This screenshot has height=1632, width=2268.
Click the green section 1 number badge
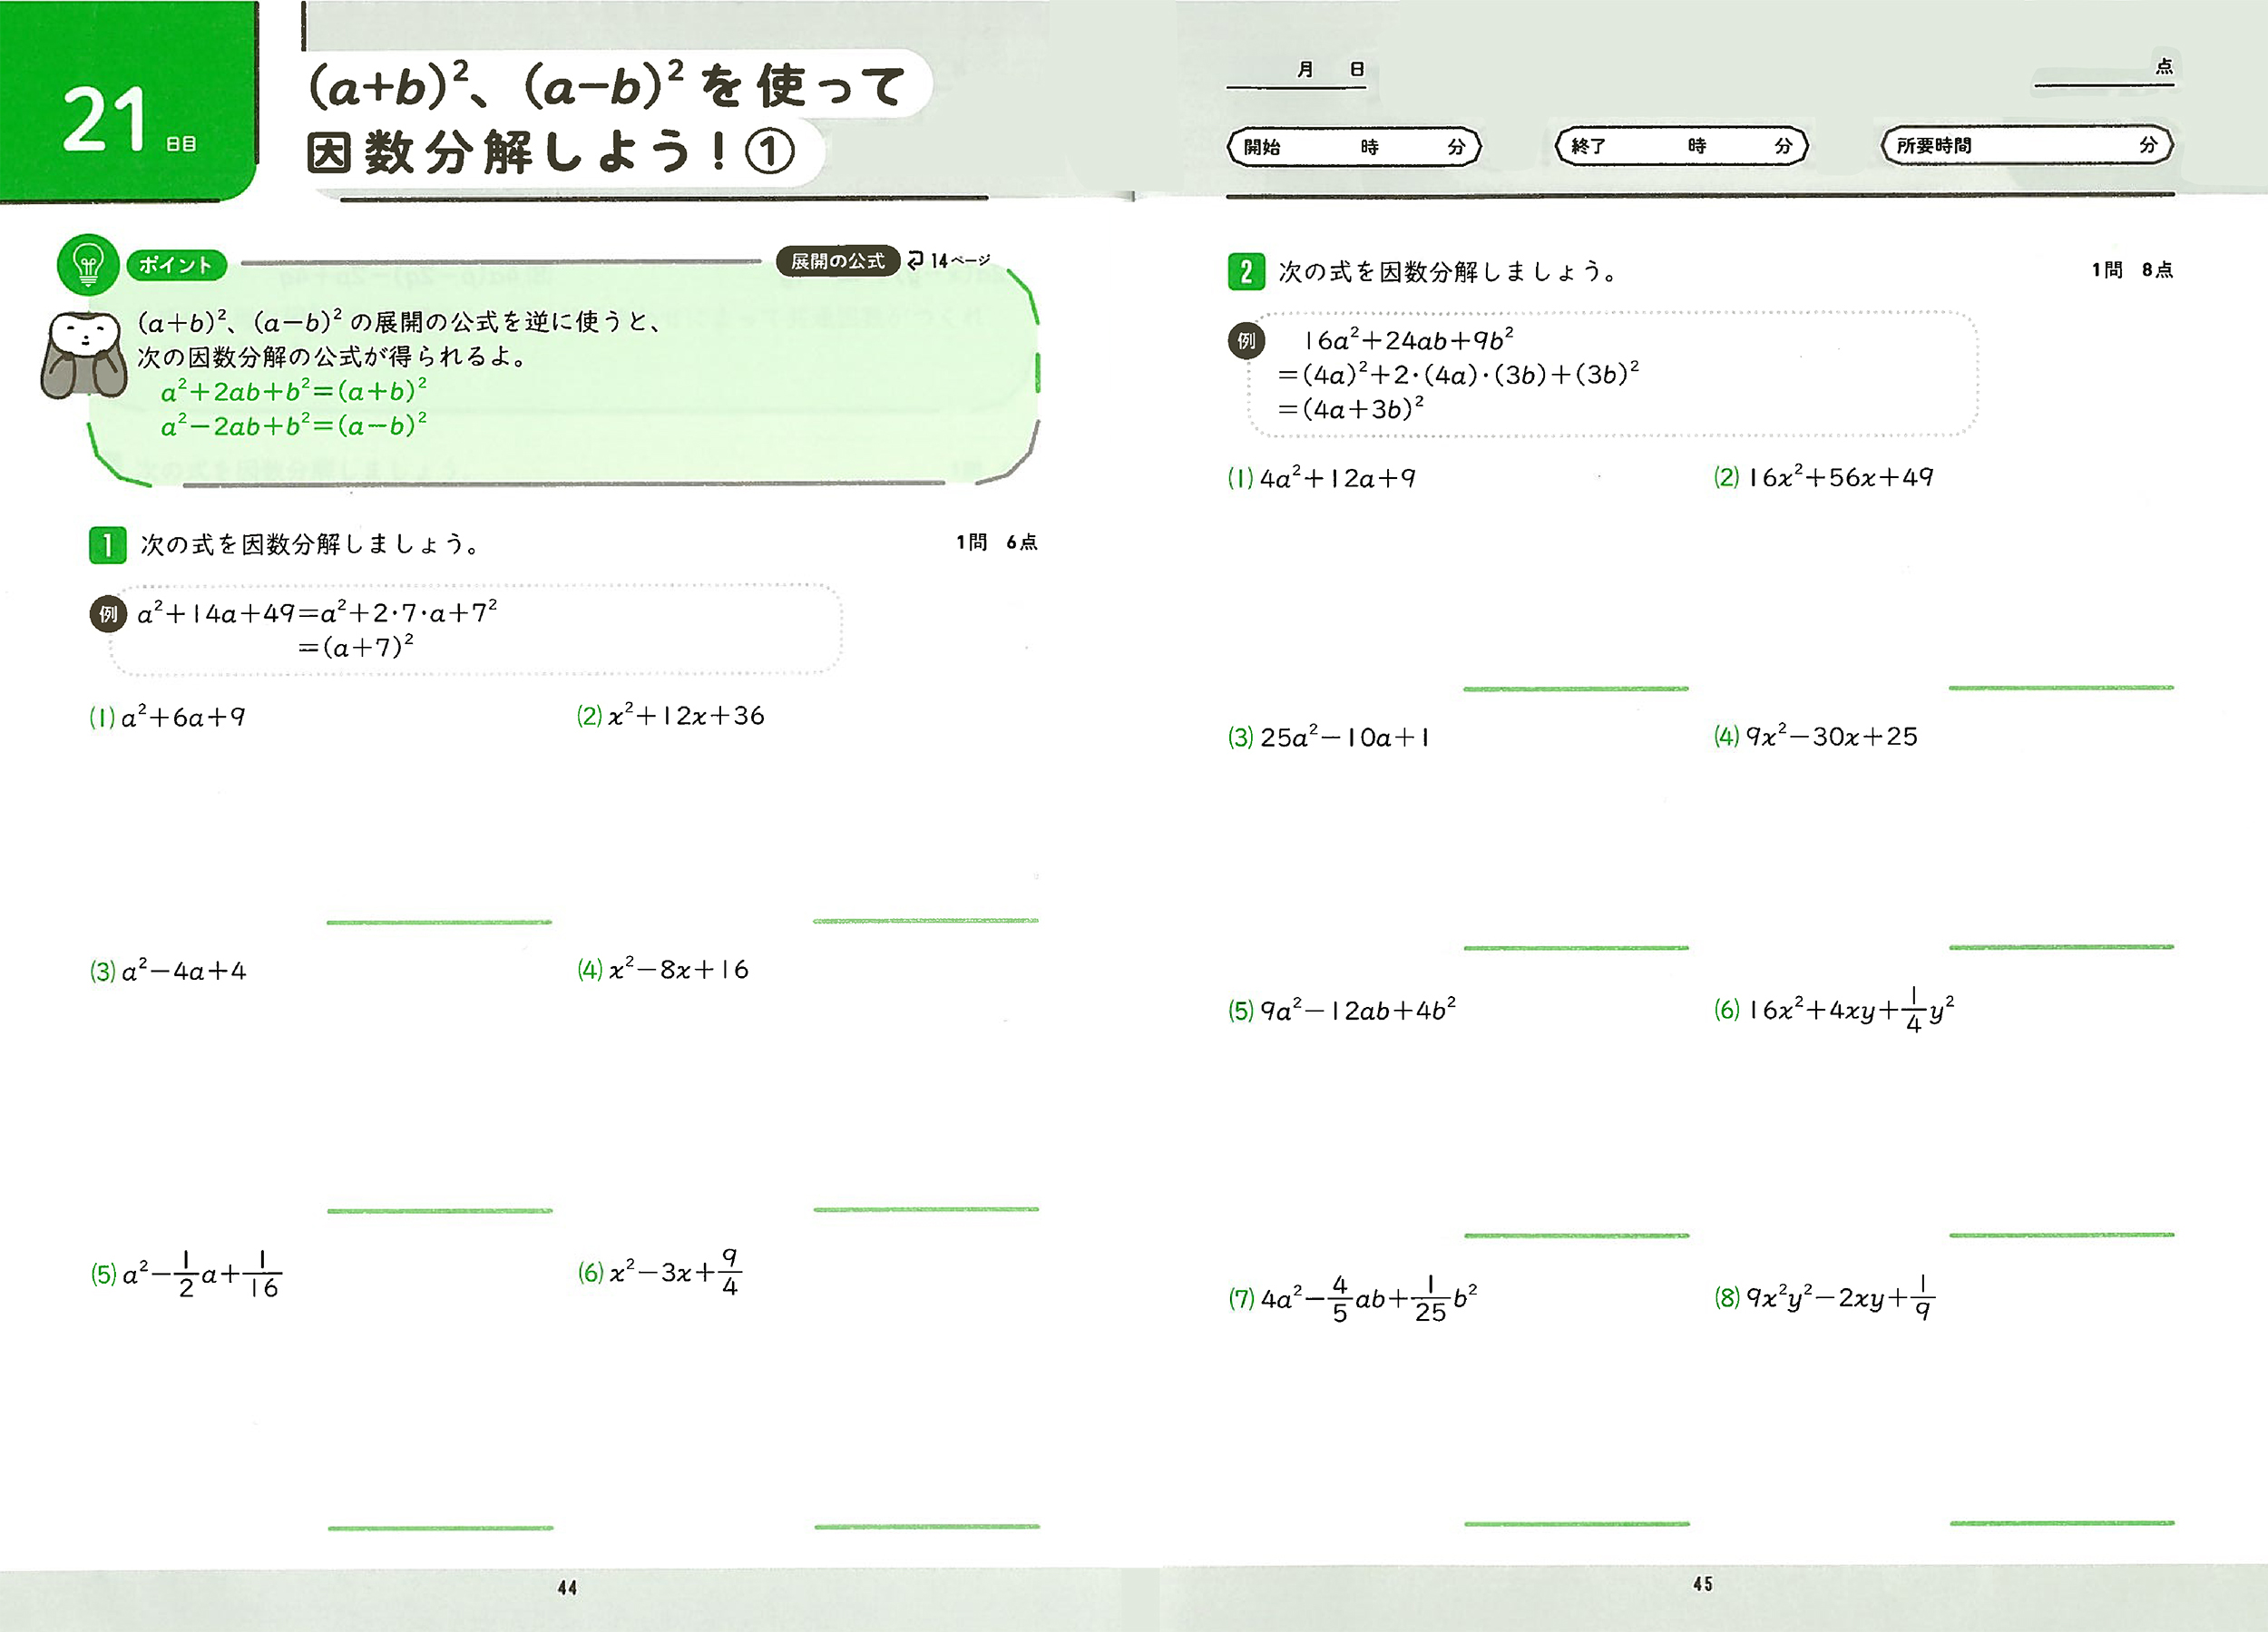107,545
